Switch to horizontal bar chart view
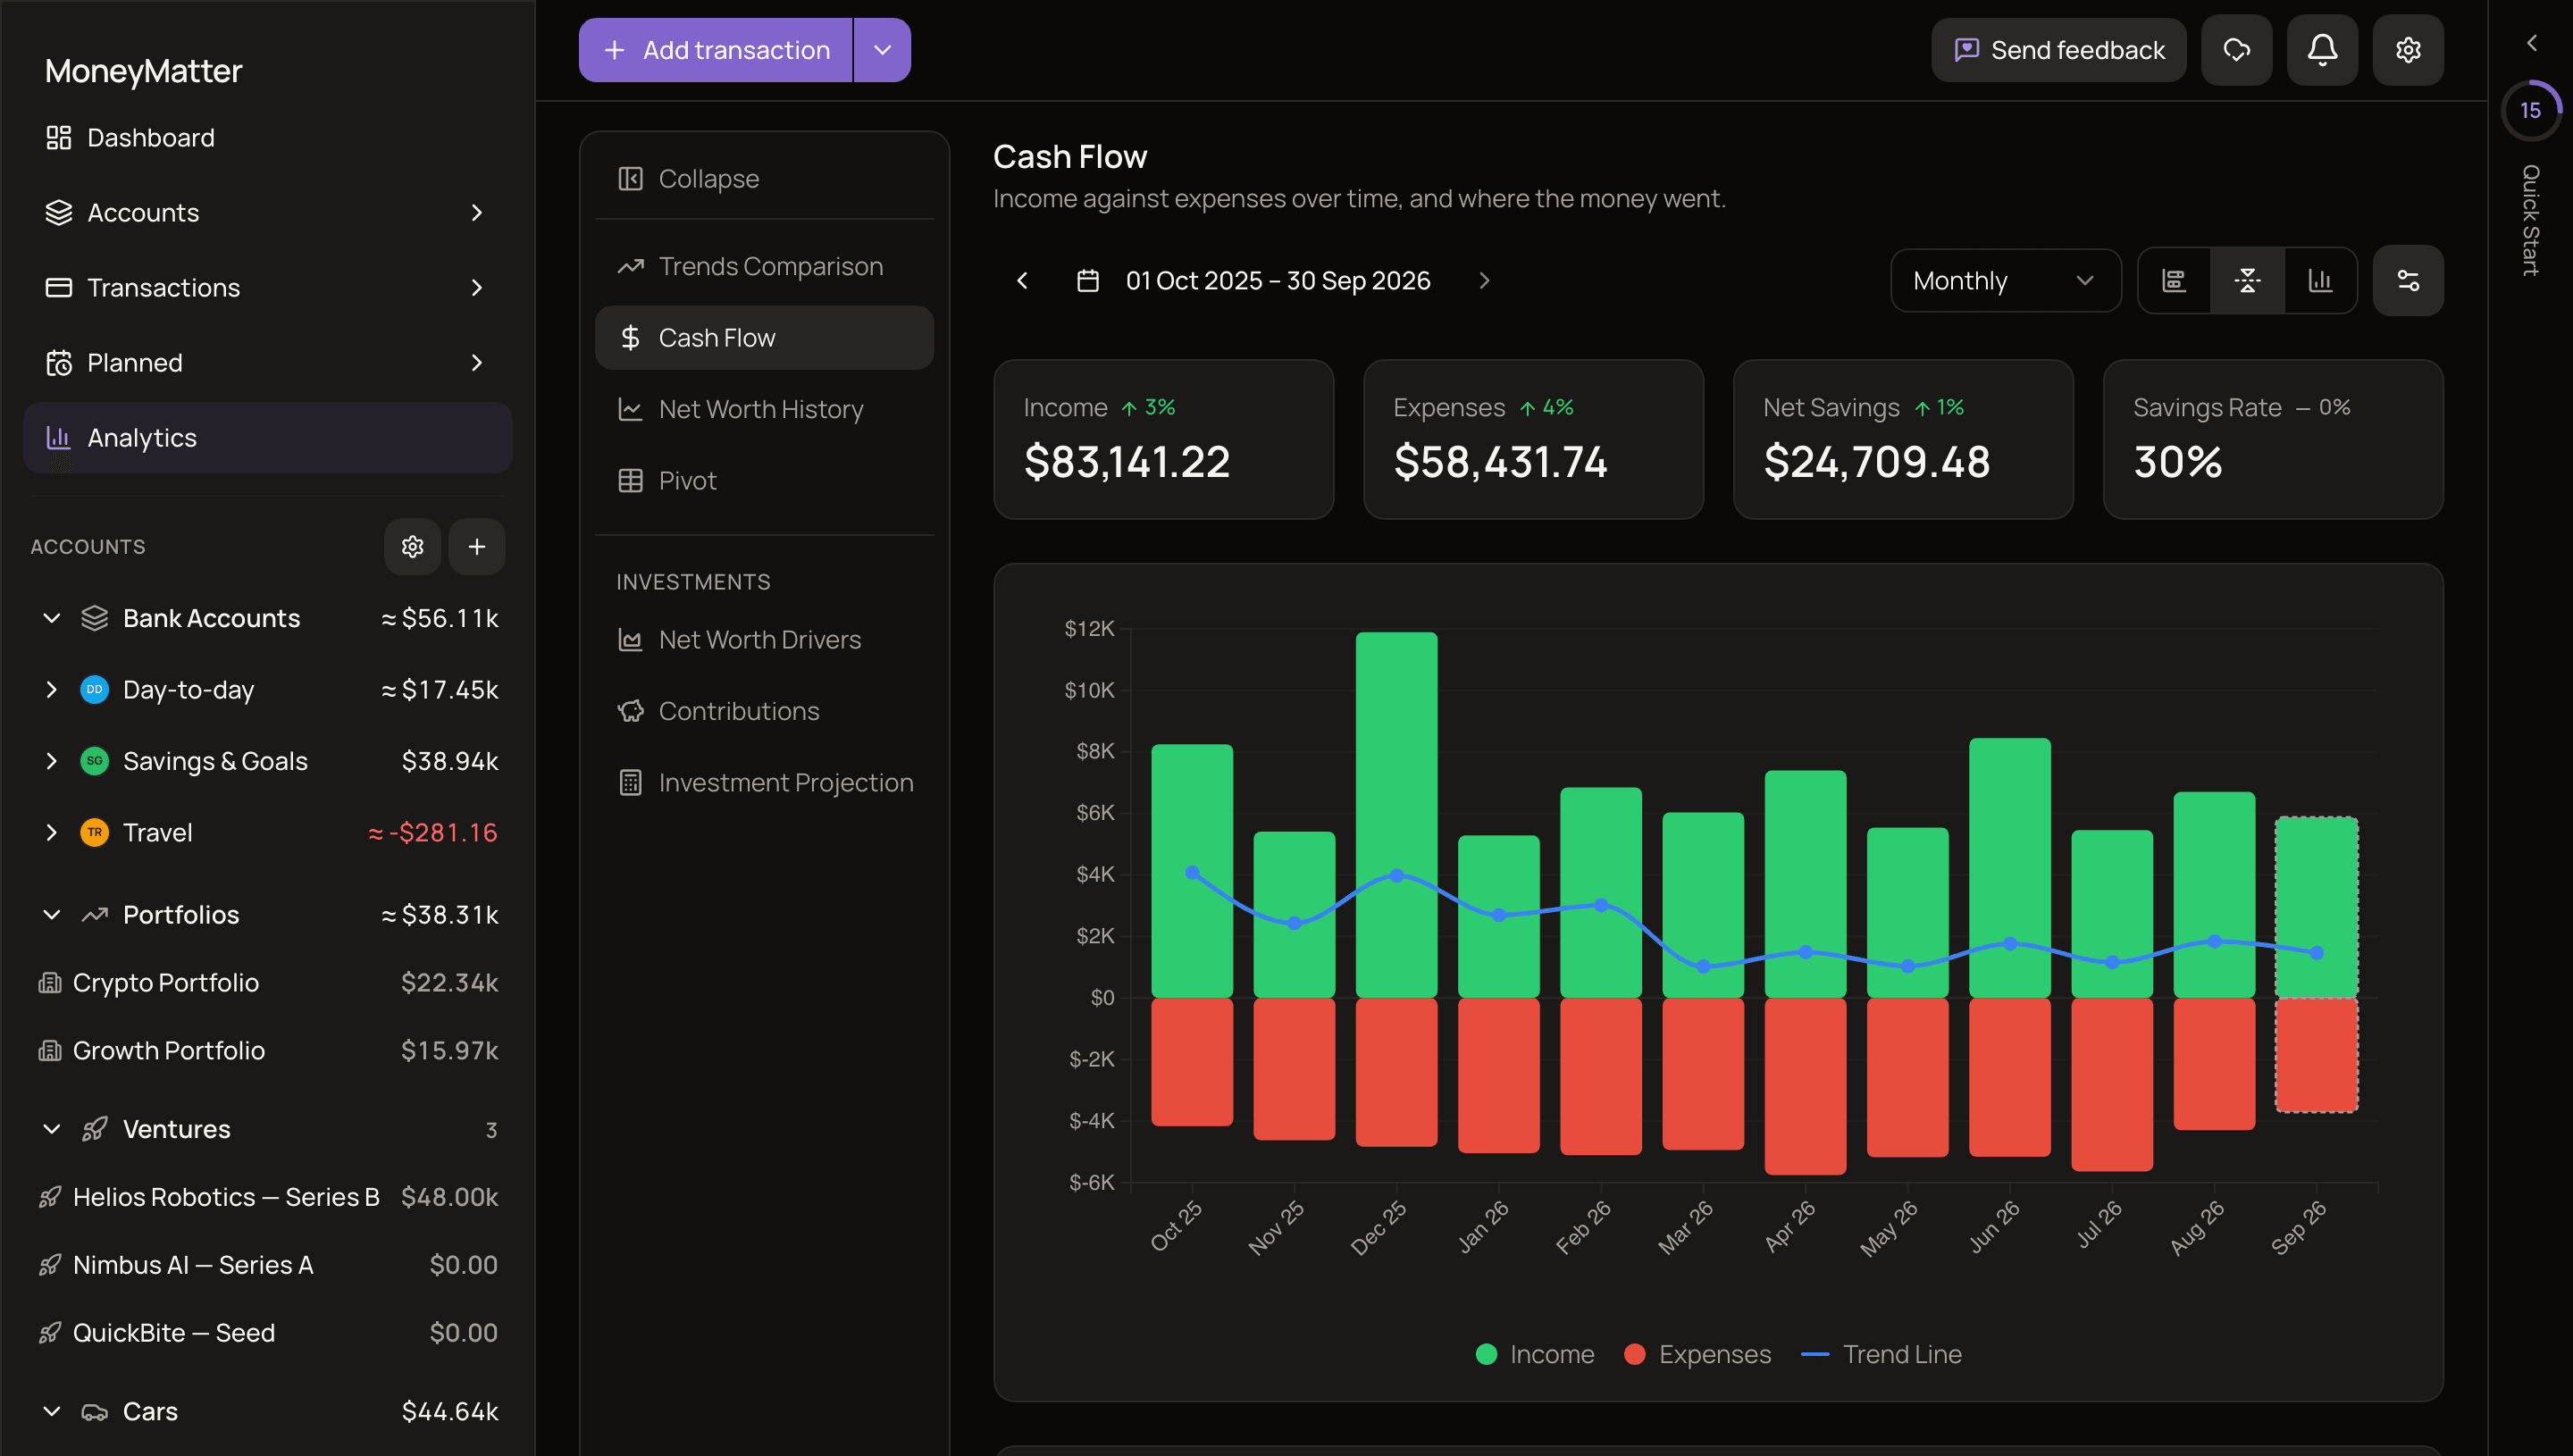Image resolution: width=2573 pixels, height=1456 pixels. point(2174,280)
